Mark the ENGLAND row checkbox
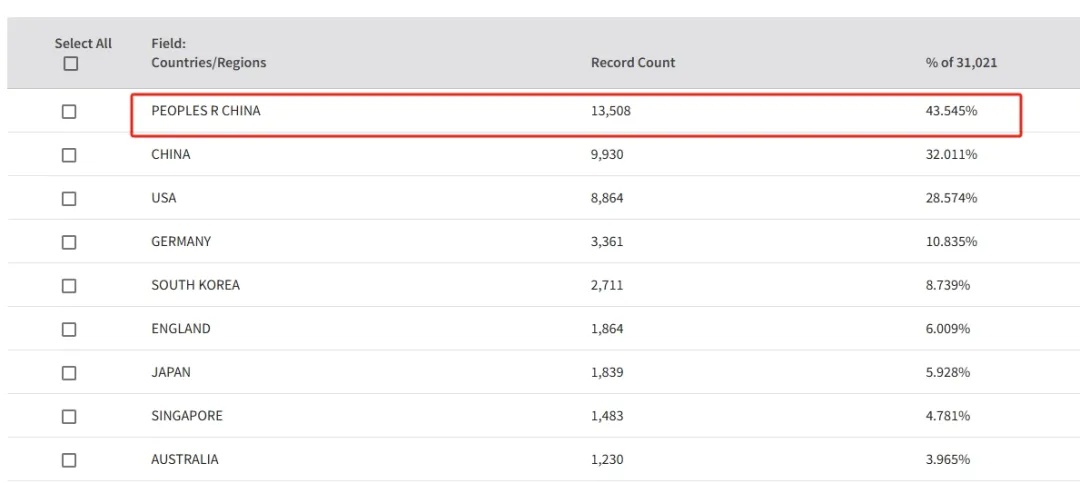This screenshot has width=1080, height=483. (69, 329)
